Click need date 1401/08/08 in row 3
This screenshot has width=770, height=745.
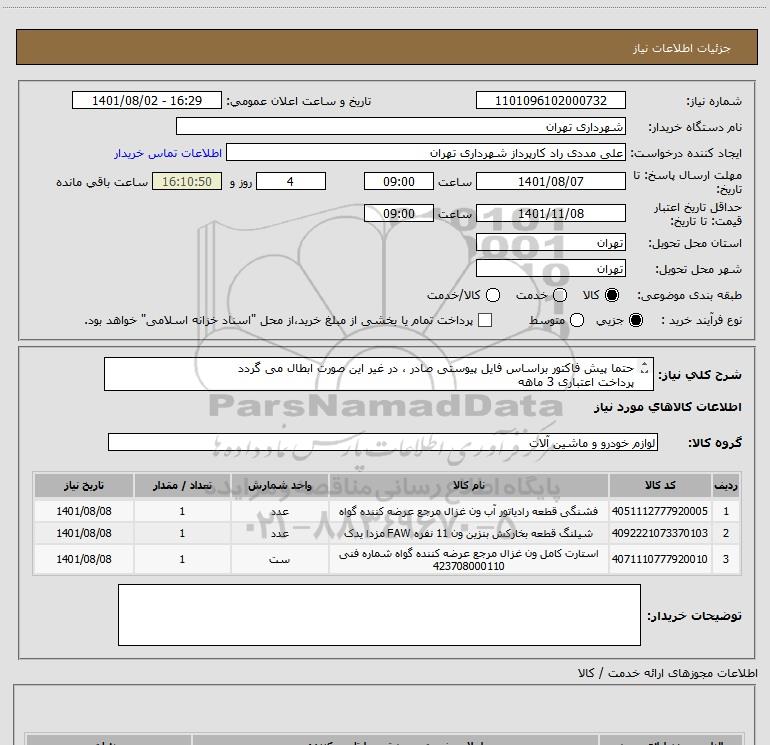(x=84, y=559)
